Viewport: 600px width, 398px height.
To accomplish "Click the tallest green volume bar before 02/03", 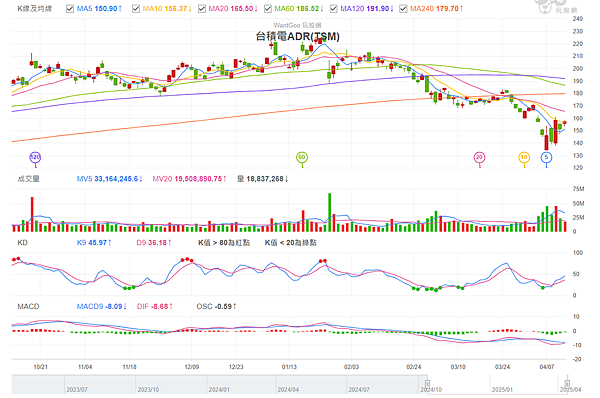I will click(329, 212).
